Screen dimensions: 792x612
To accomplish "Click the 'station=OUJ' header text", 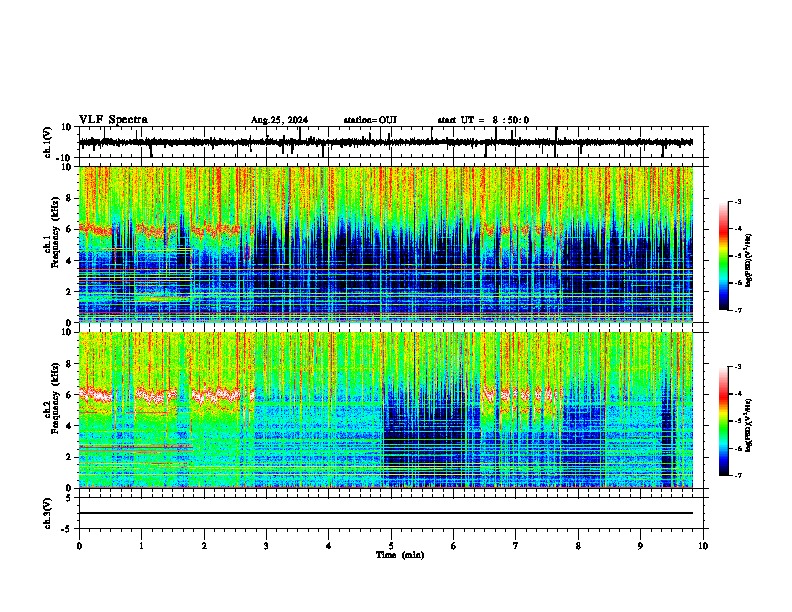I will [x=370, y=120].
